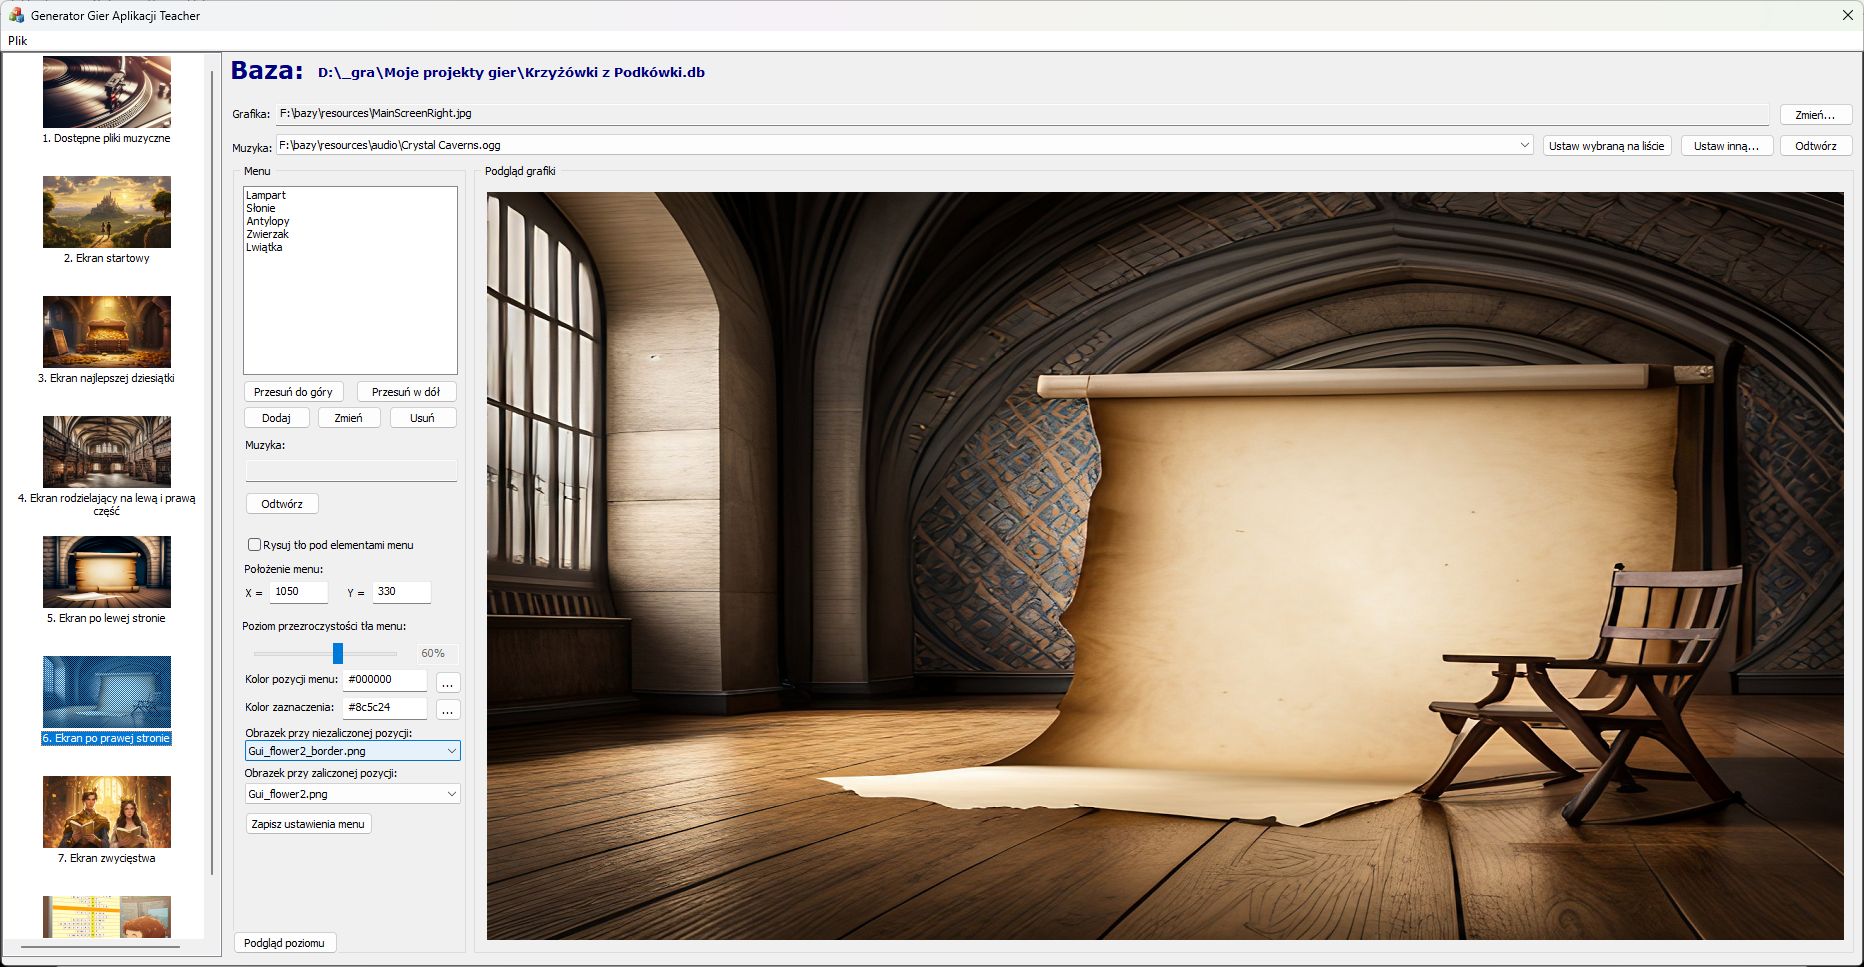Image resolution: width=1864 pixels, height=967 pixels.
Task: Select the library split-screen thumbnail
Action: click(x=107, y=452)
